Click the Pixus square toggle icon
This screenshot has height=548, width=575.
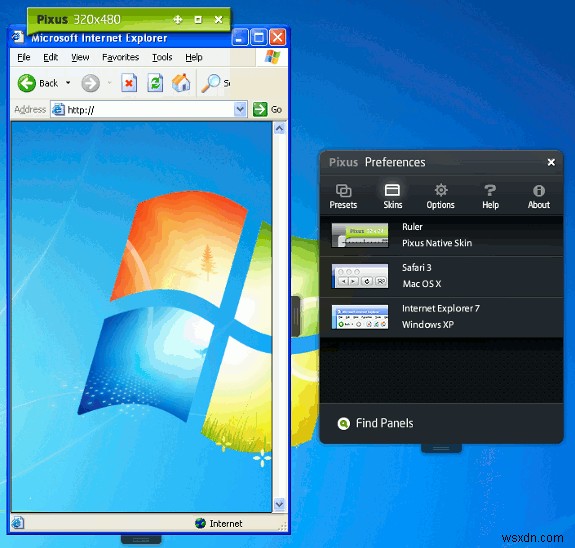(198, 19)
